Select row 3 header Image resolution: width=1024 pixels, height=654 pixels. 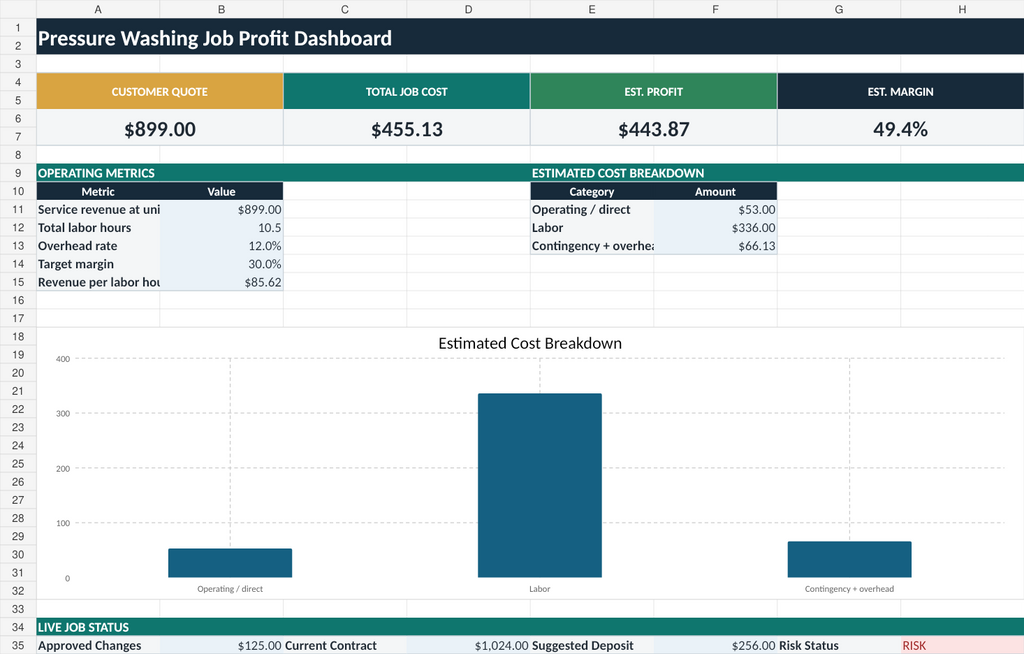[18, 64]
